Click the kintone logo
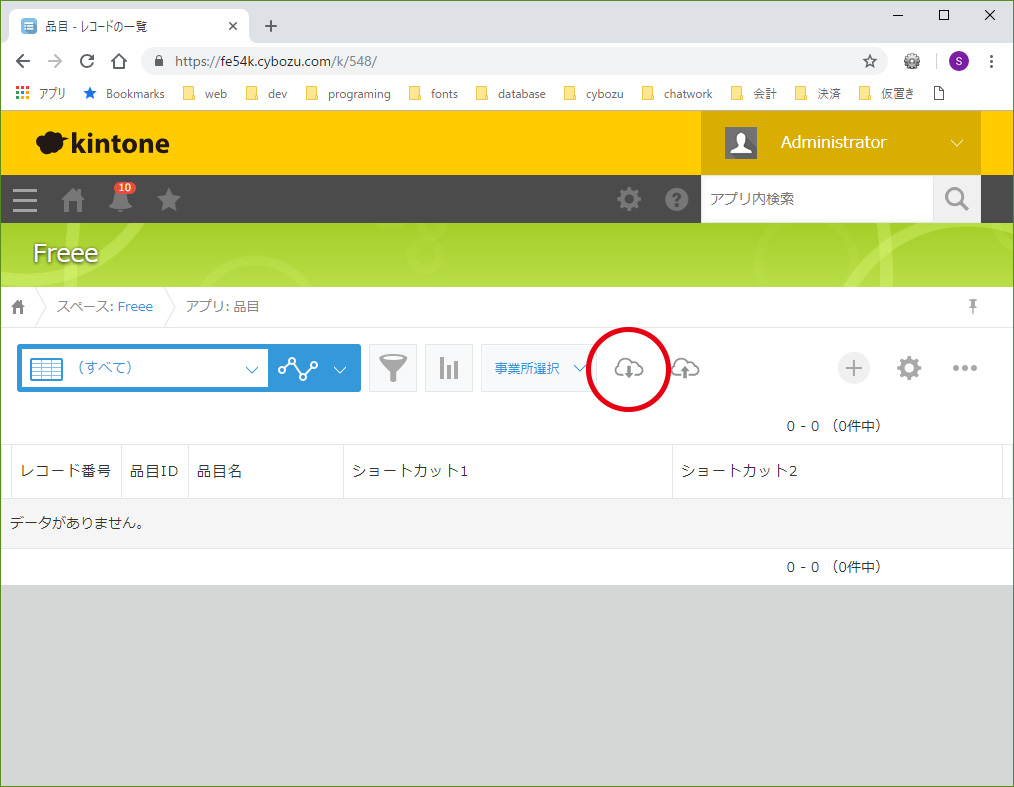Image resolution: width=1014 pixels, height=787 pixels. [x=103, y=143]
